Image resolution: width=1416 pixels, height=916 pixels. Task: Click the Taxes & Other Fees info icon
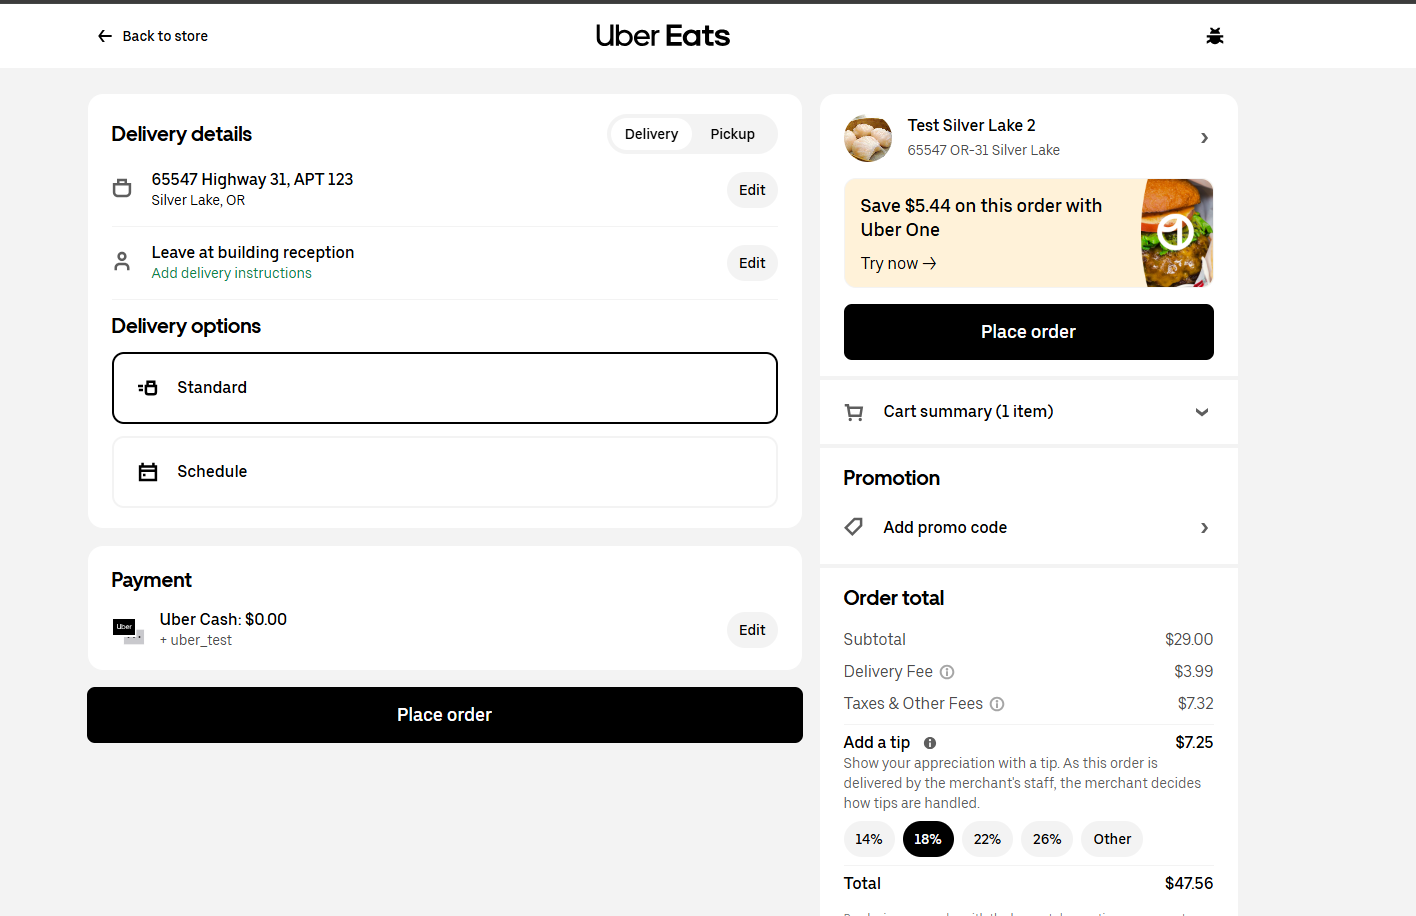click(997, 704)
